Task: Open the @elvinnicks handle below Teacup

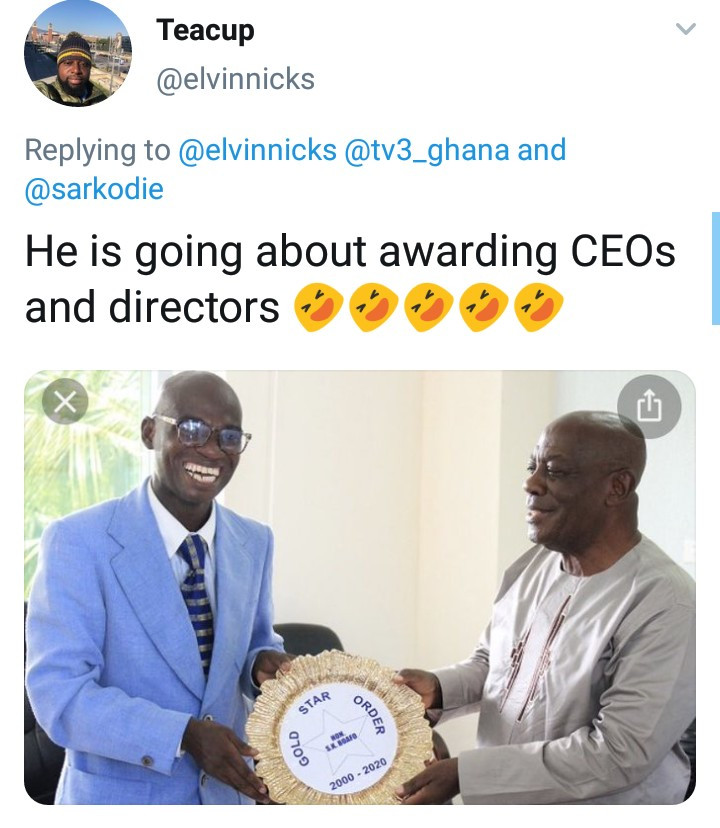Action: coord(235,80)
